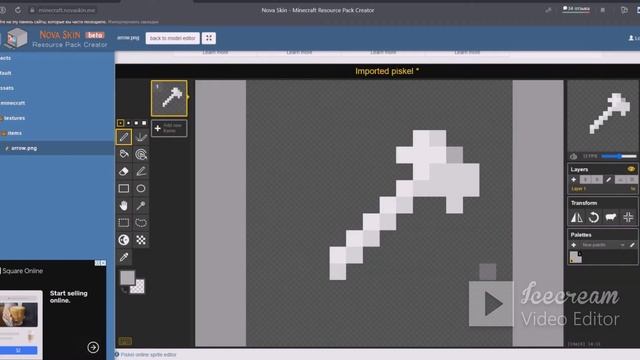Choose the smallest pen size
Screen dimensions: 640x360
click(x=120, y=123)
